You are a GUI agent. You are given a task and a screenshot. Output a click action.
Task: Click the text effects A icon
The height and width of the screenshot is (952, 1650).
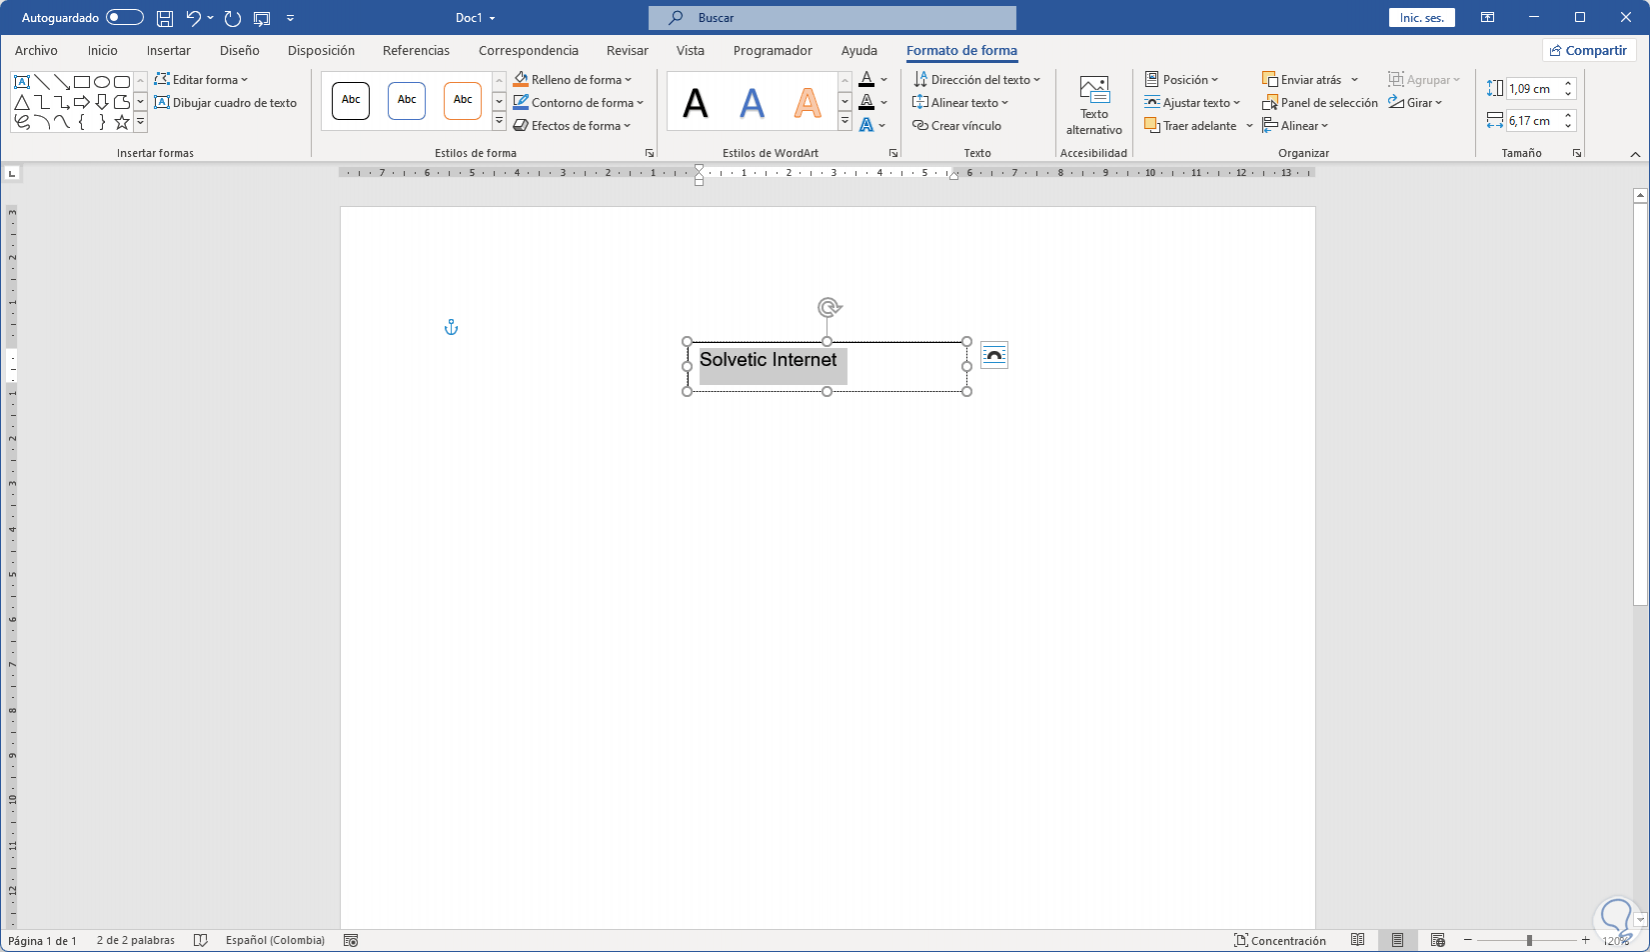coord(867,126)
